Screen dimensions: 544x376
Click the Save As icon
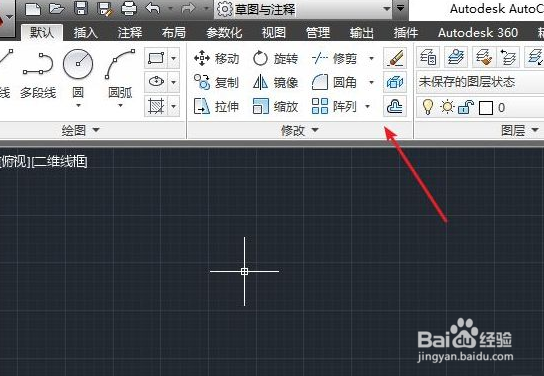coord(104,9)
